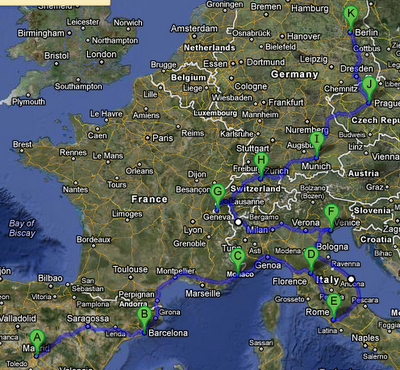Click the Austria country label

pyautogui.click(x=363, y=173)
